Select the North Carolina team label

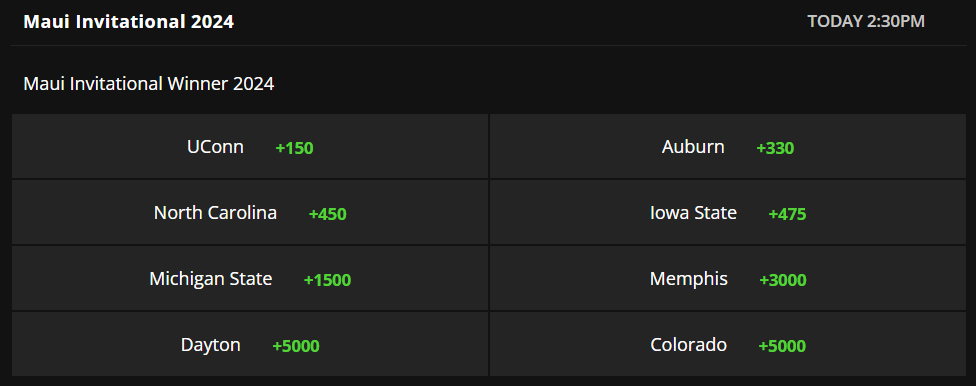(x=215, y=213)
